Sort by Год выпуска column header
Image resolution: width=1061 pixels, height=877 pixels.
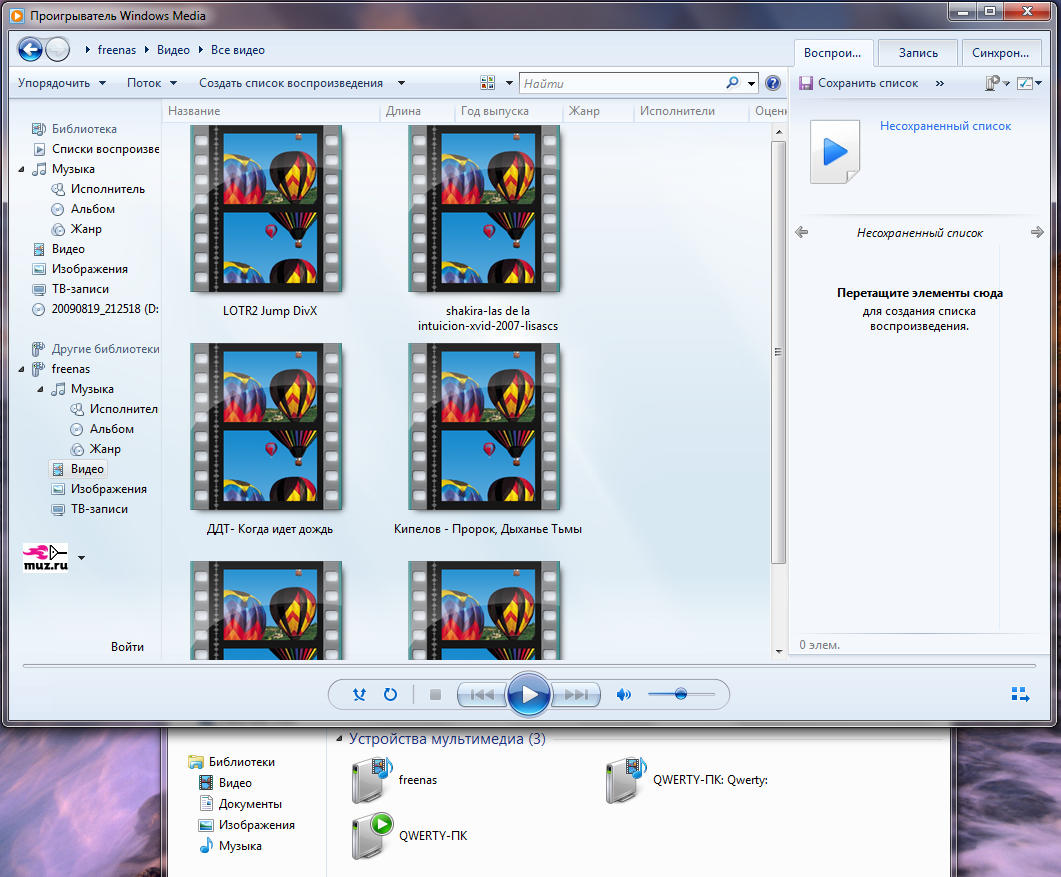[x=508, y=111]
